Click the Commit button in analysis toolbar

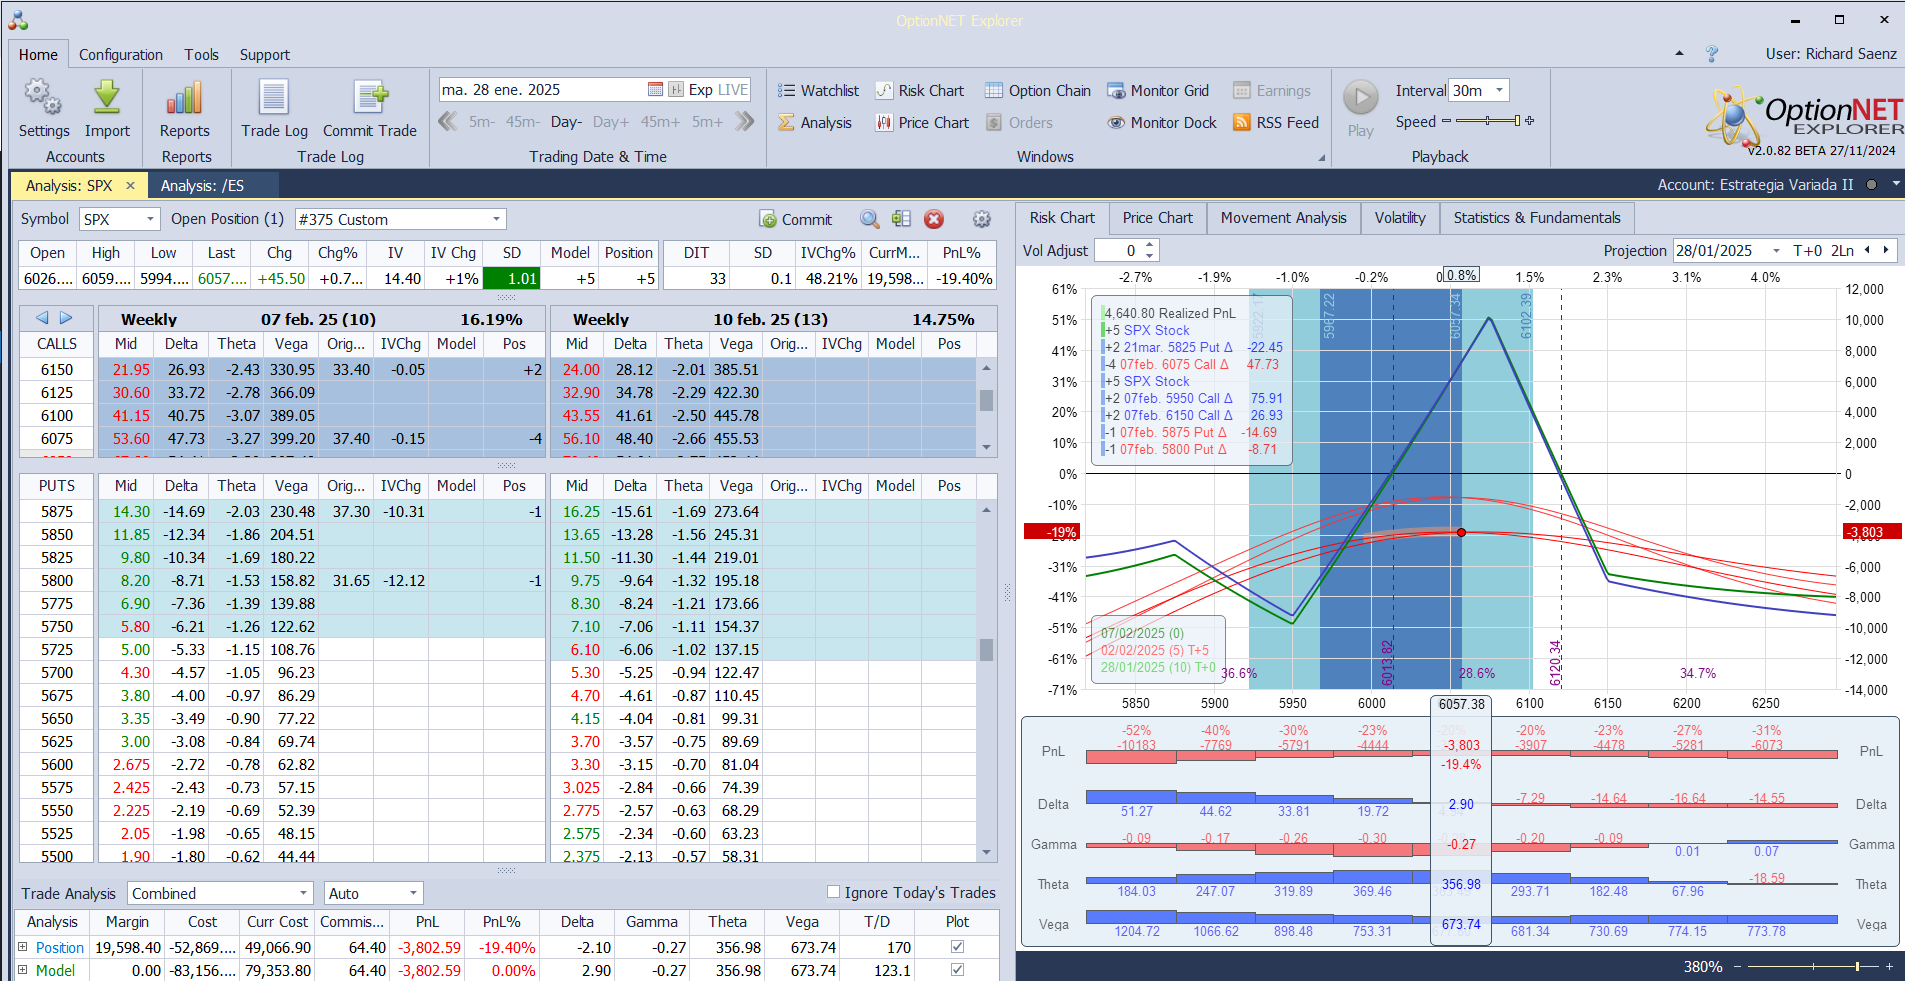(x=796, y=220)
